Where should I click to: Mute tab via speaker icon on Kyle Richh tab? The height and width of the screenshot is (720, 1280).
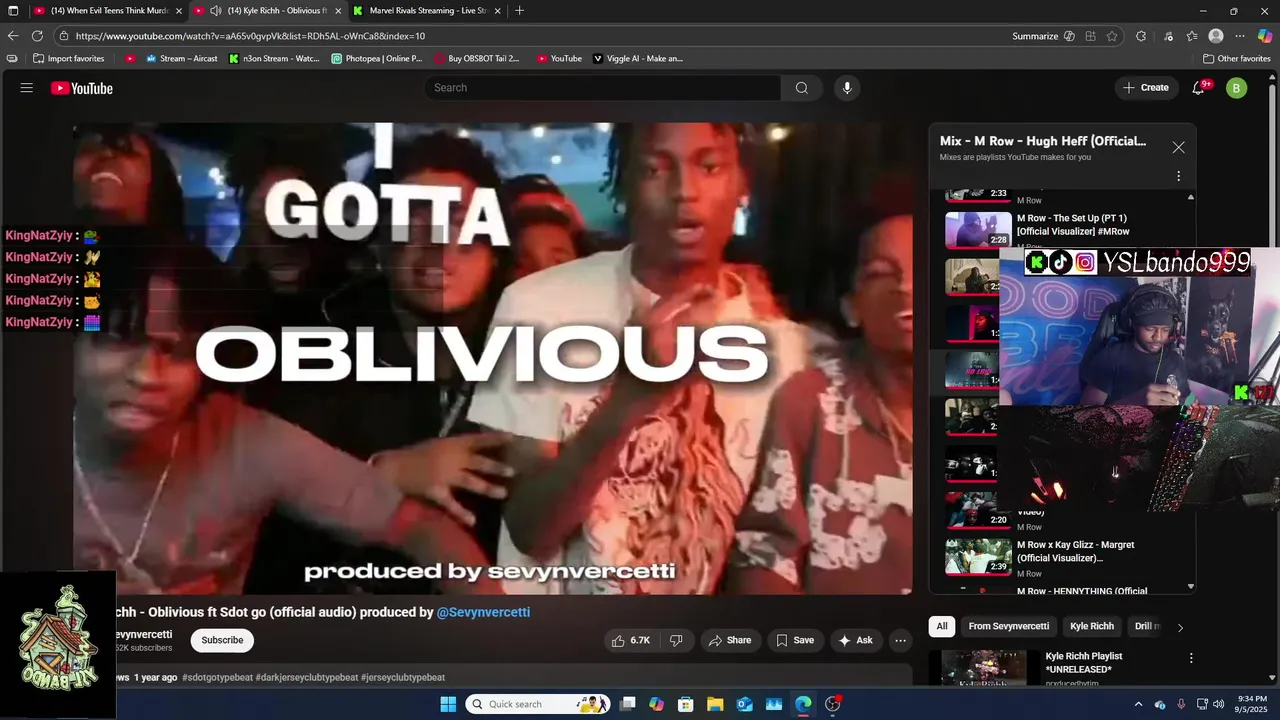click(215, 11)
